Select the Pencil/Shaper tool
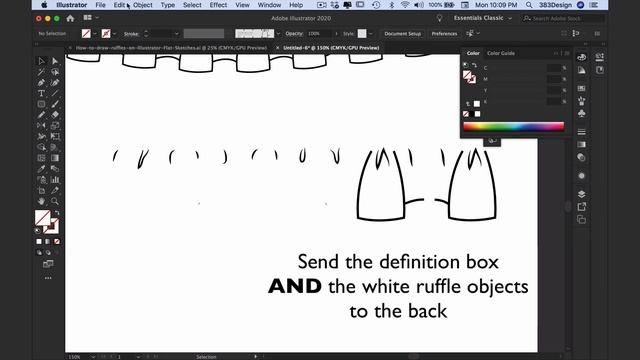 coord(41,115)
